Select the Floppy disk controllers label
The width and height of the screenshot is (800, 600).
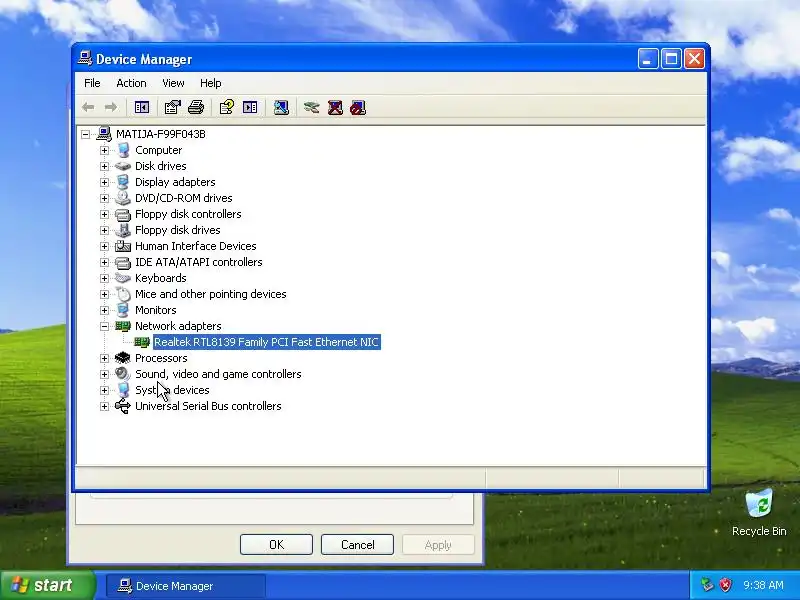tap(188, 214)
